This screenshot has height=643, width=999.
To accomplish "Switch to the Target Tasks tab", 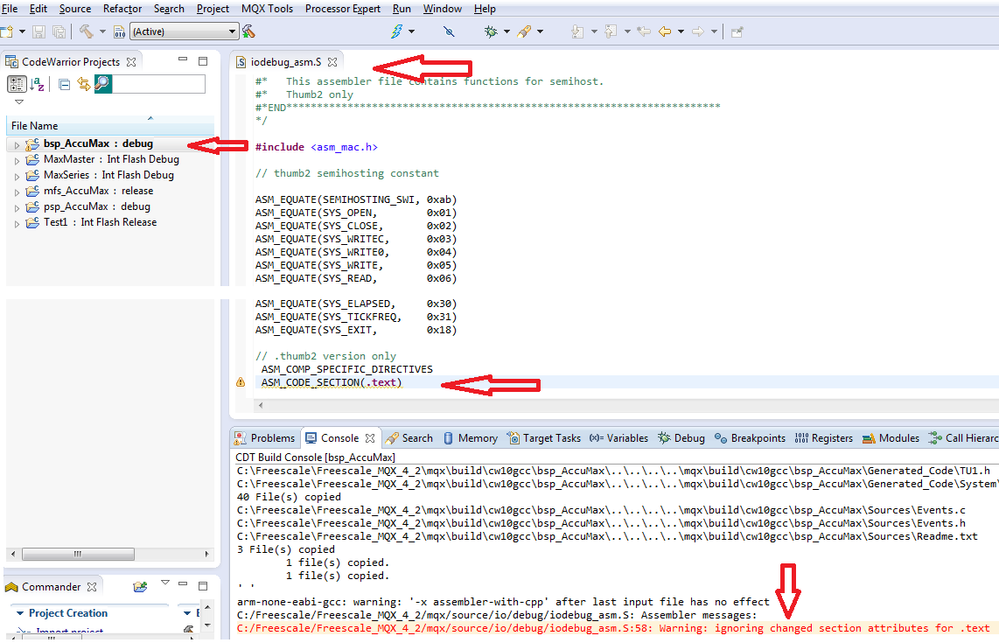I will pos(543,438).
